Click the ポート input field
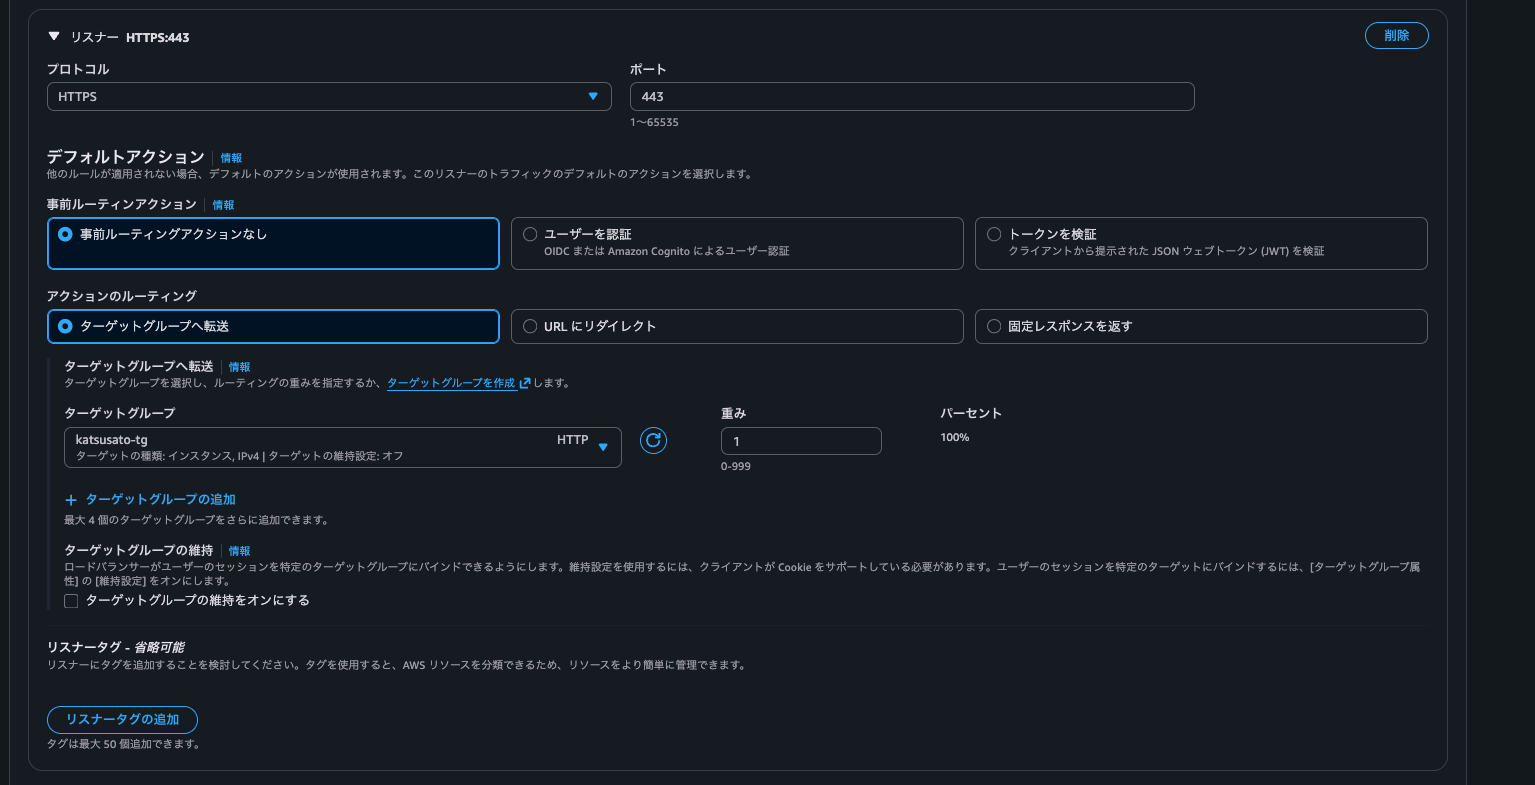This screenshot has height=785, width=1535. [911, 96]
